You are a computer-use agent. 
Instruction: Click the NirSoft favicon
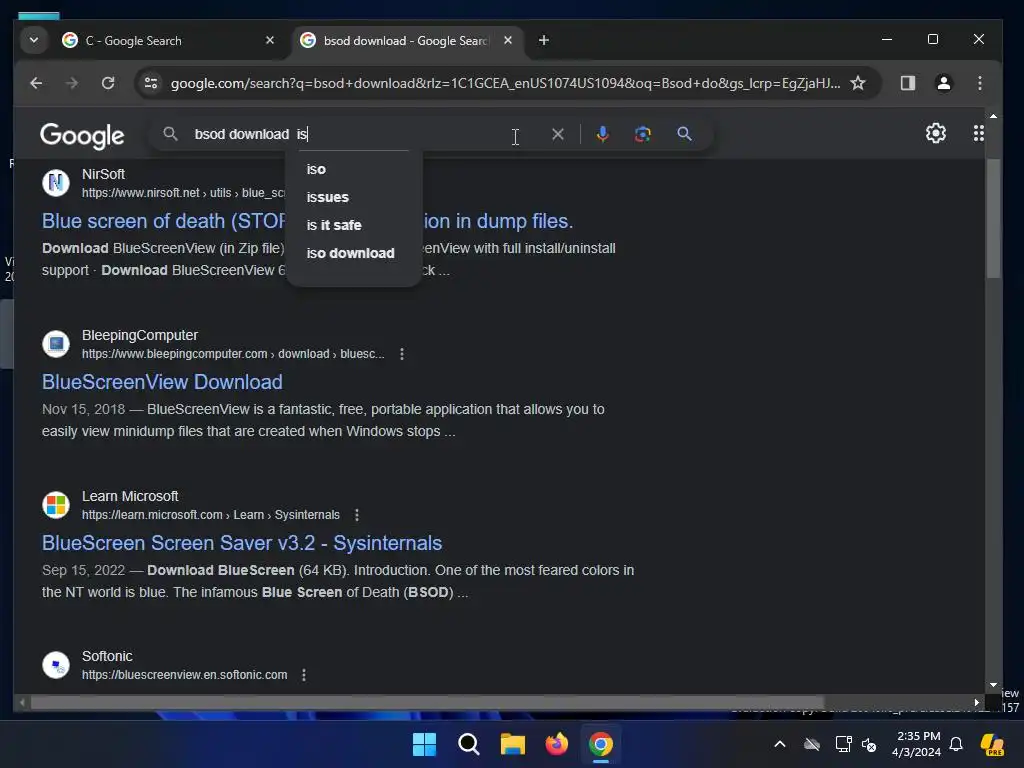click(x=56, y=183)
